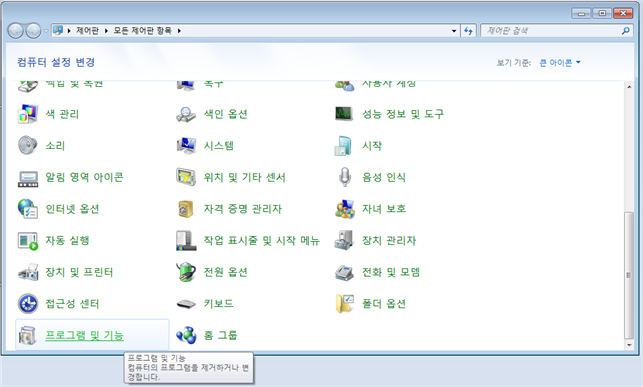643x387 pixels.
Task: Click the 전화 및 모뎀 phone icon
Action: [x=344, y=273]
